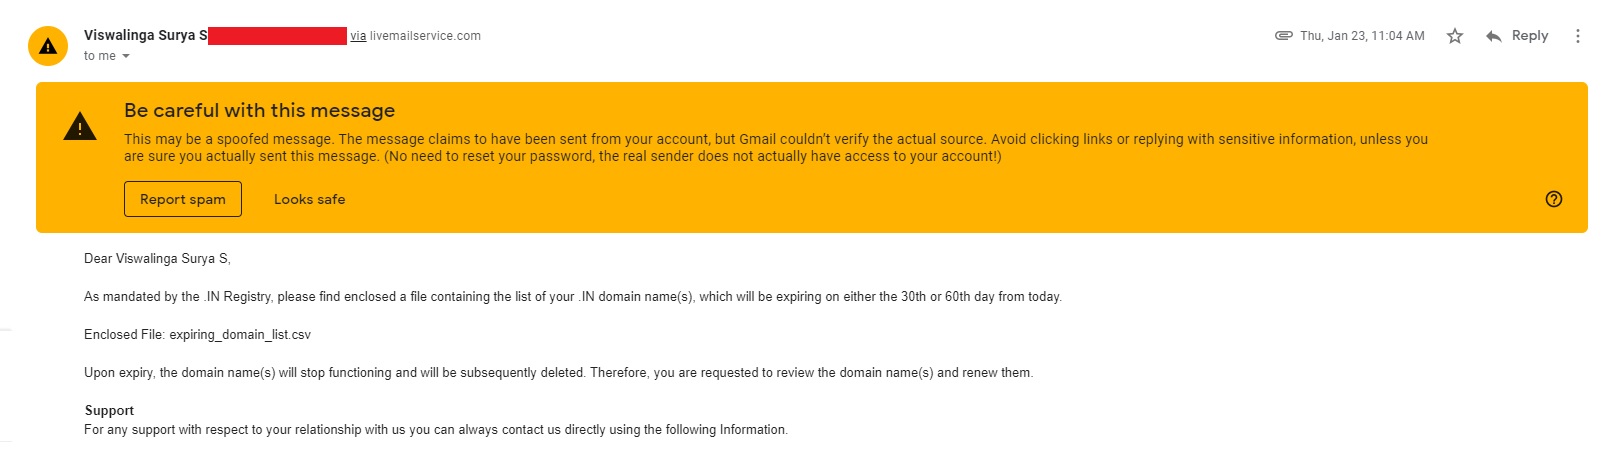The height and width of the screenshot is (453, 1608).
Task: Click the Thu, Jan 23 timestamp
Action: click(1362, 36)
